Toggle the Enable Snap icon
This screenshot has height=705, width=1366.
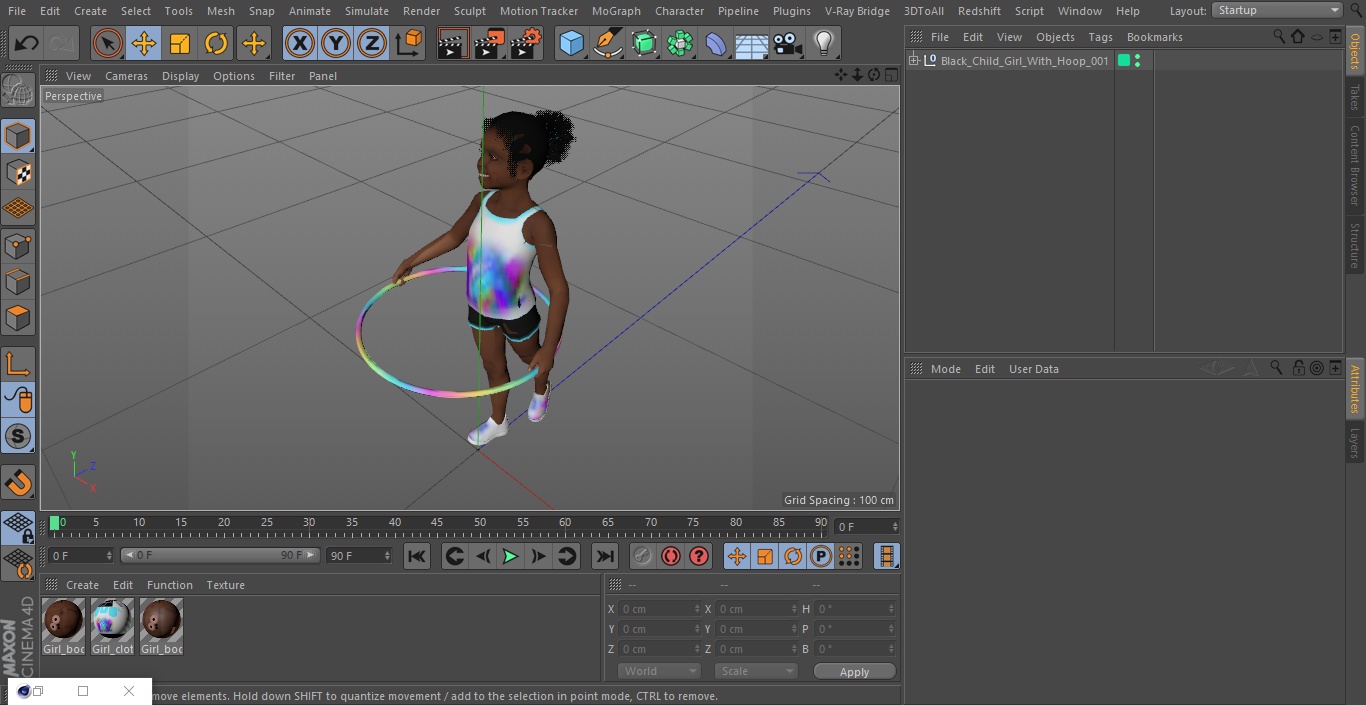[18, 436]
